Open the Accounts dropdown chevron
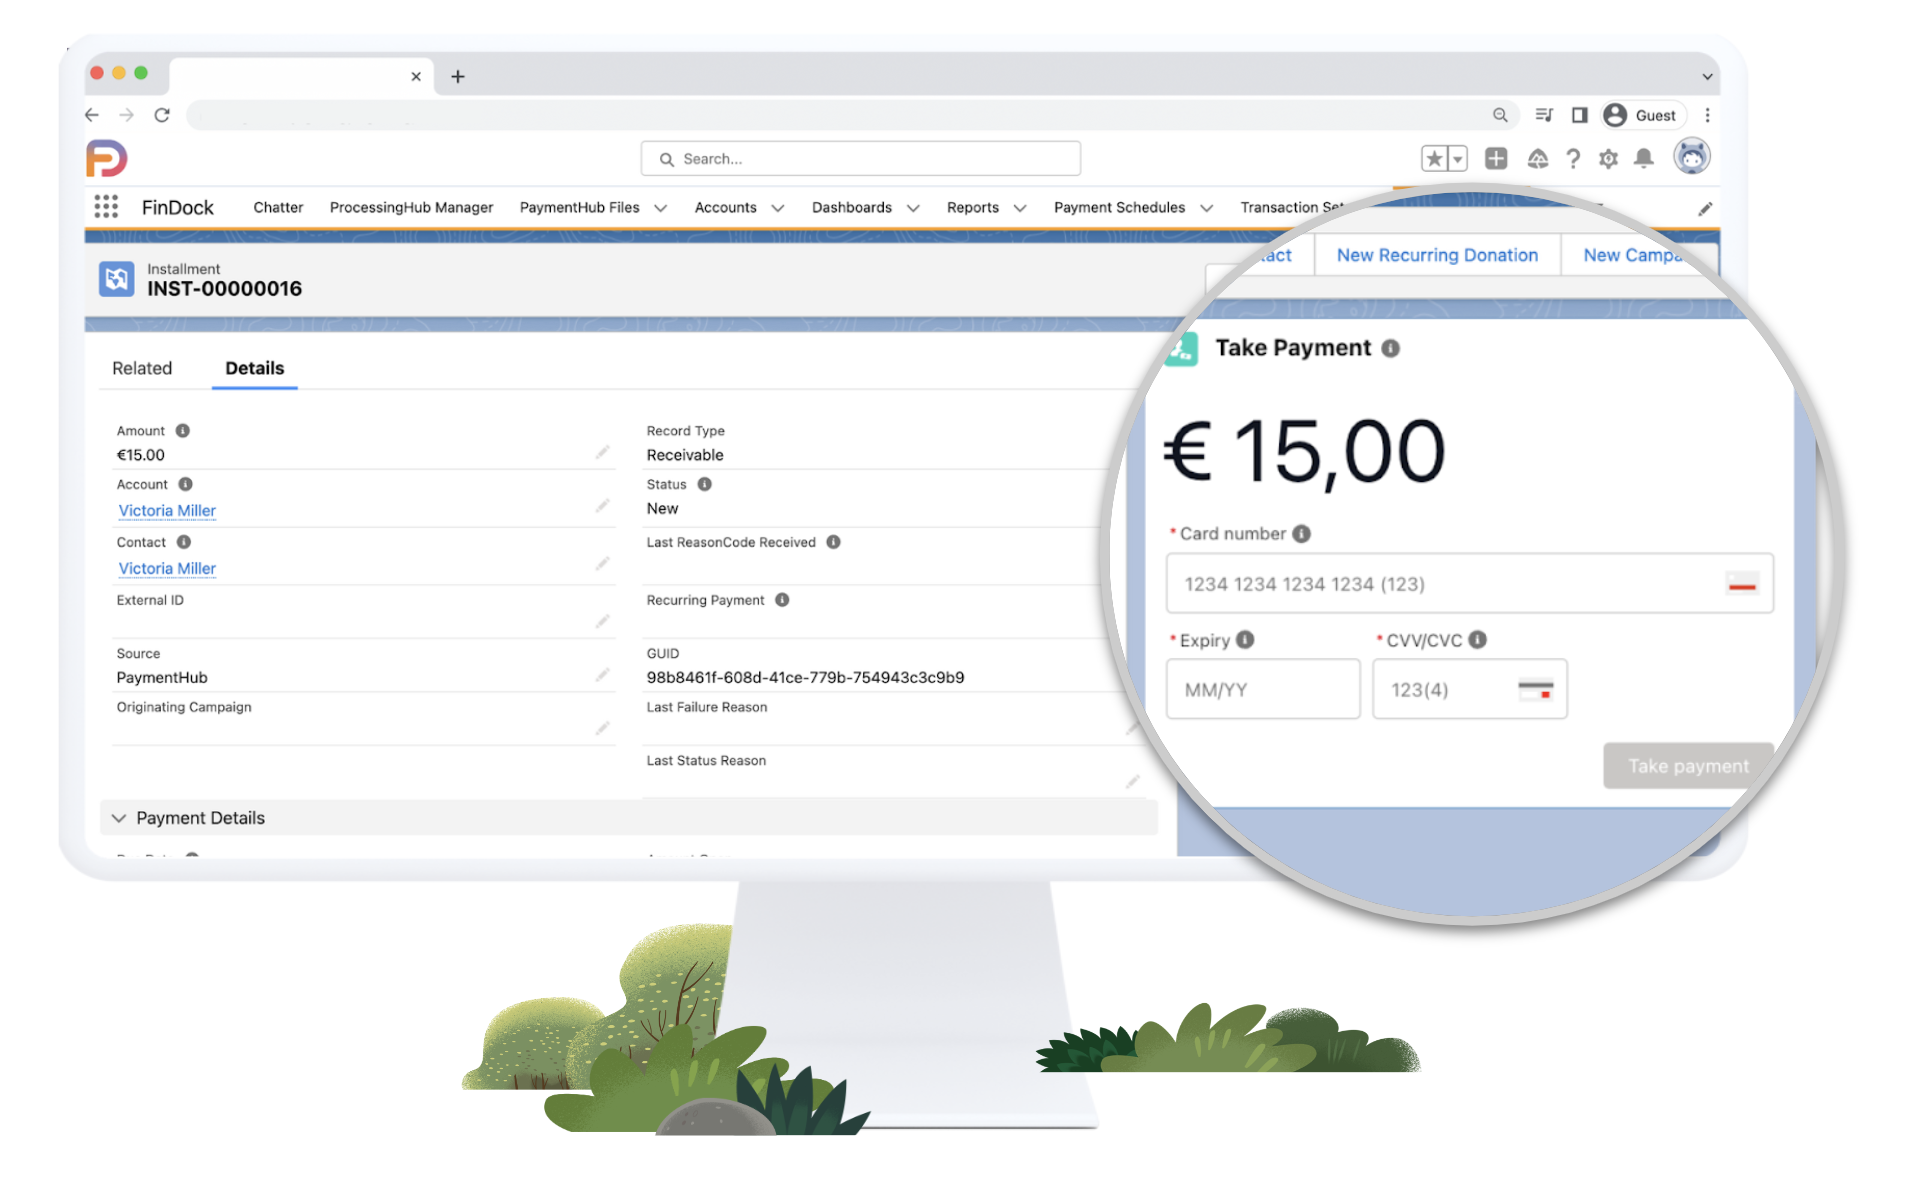This screenshot has height=1184, width=1926. pyautogui.click(x=777, y=208)
